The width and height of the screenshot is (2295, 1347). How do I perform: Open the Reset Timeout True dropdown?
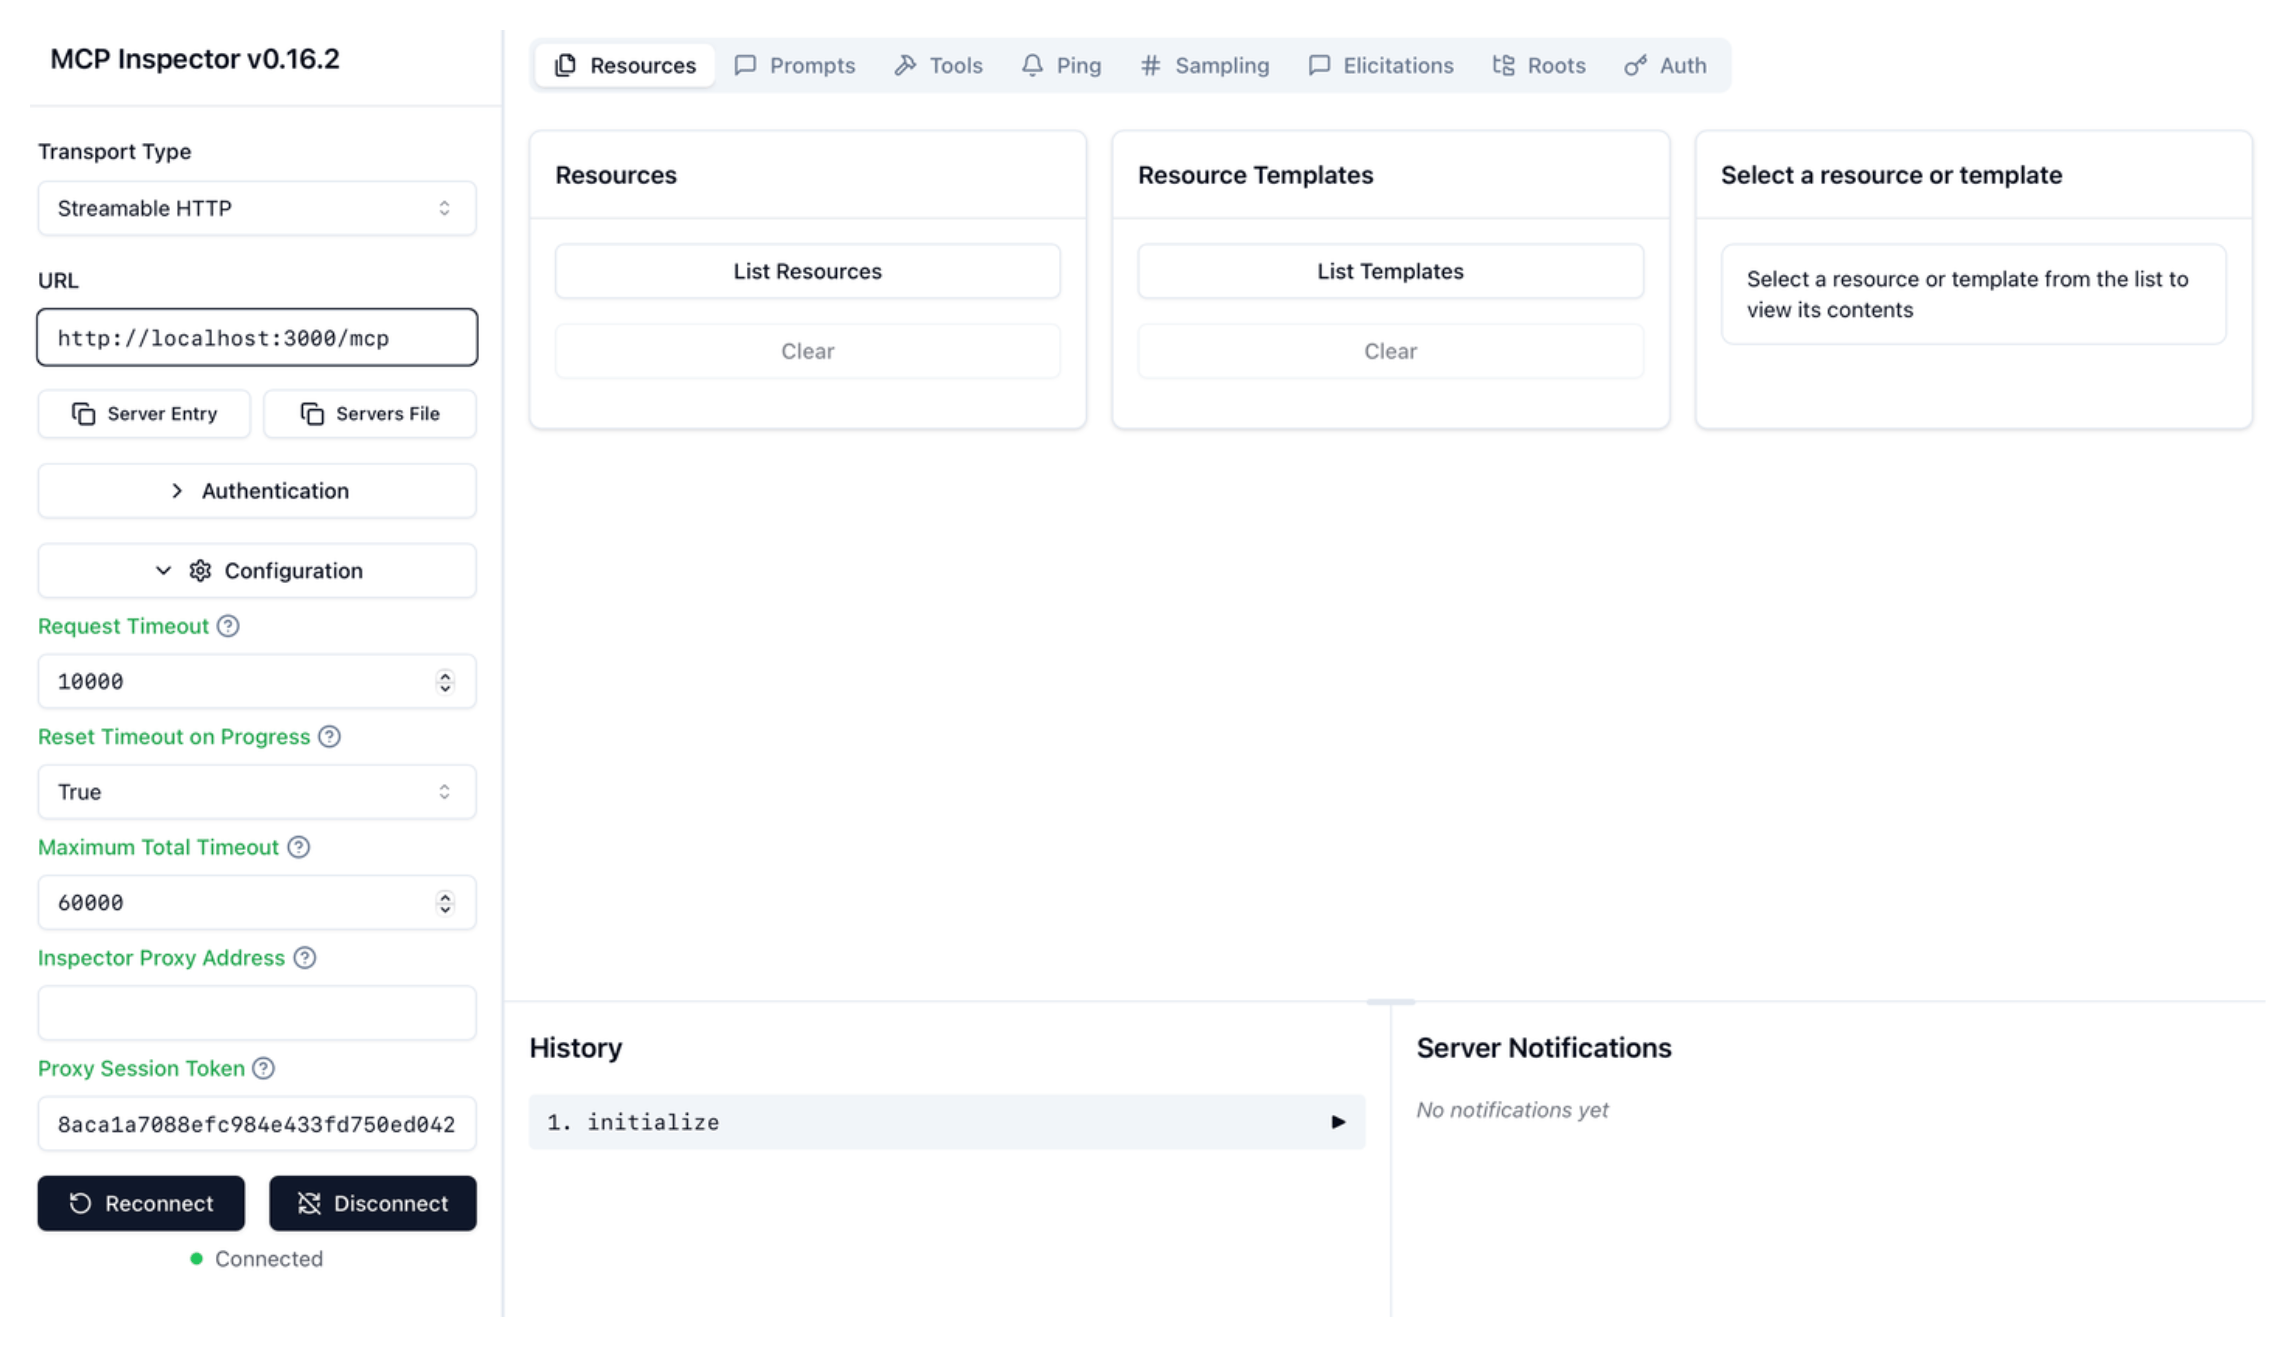[256, 792]
